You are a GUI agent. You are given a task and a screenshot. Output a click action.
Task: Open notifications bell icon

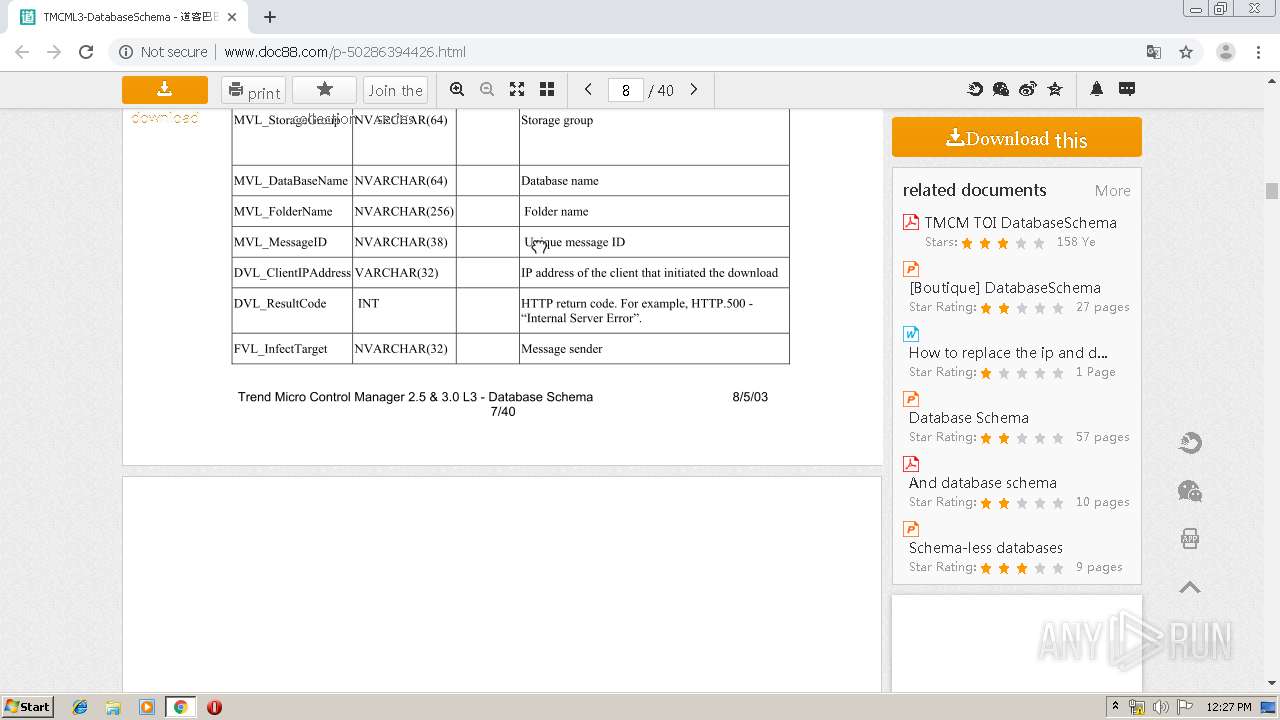click(1096, 89)
